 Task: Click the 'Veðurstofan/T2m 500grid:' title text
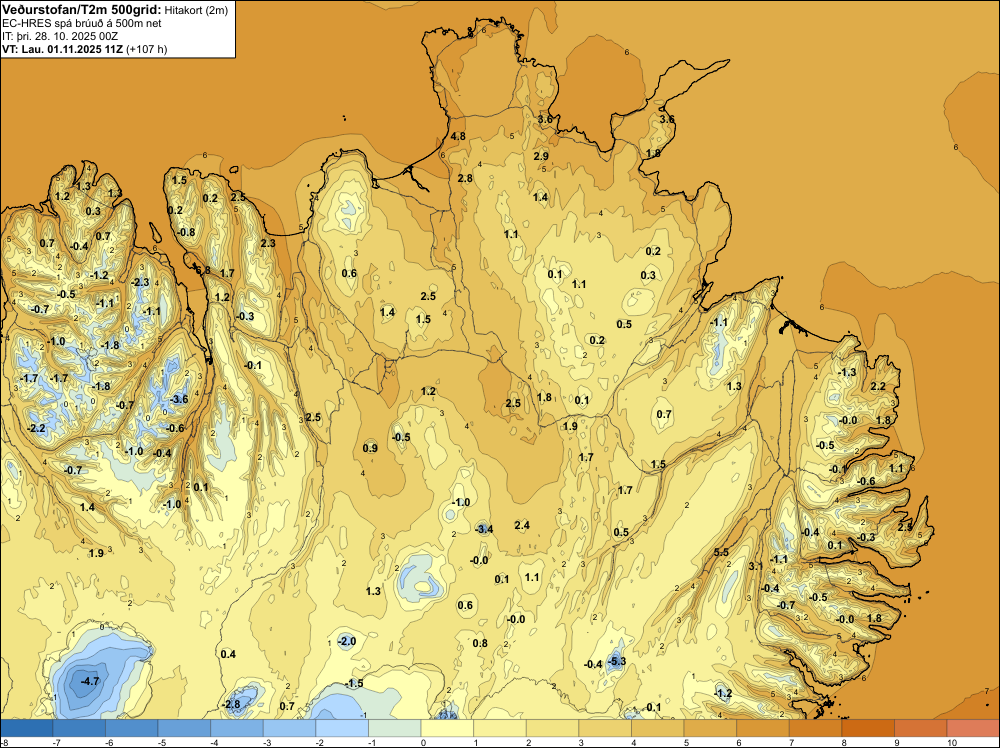(82, 10)
